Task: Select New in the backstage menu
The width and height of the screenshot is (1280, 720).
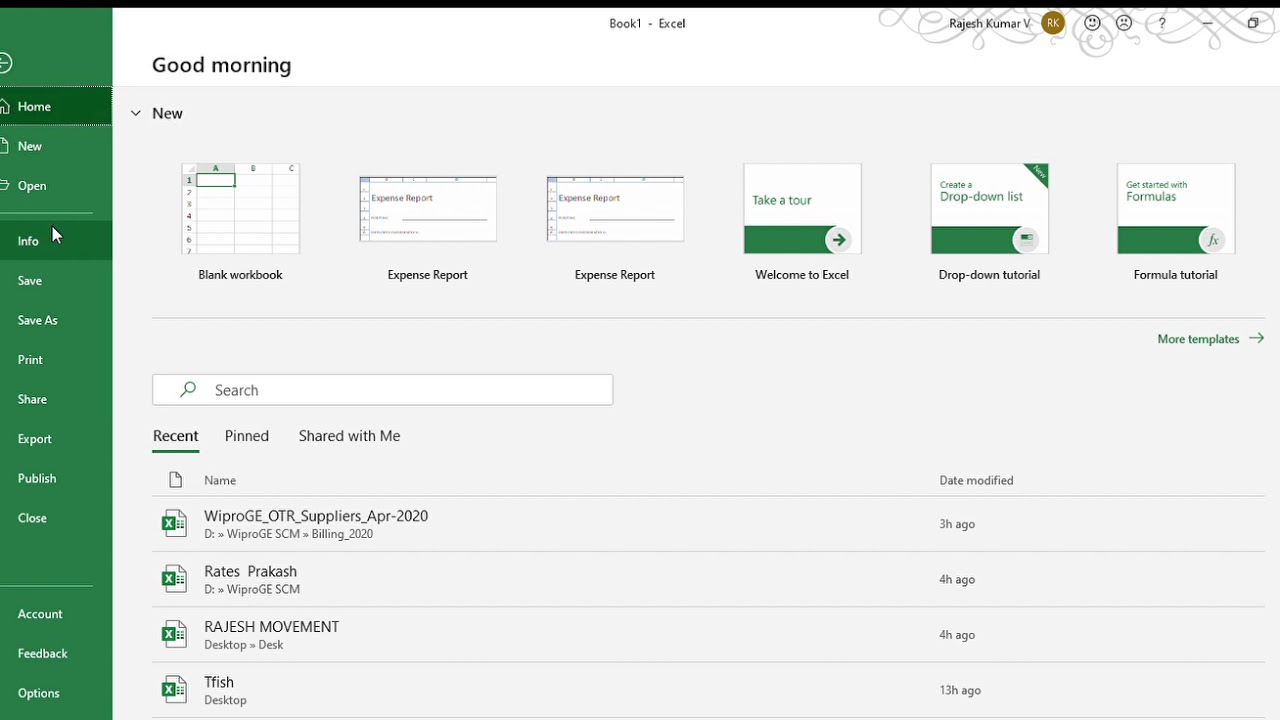Action: (x=56, y=146)
